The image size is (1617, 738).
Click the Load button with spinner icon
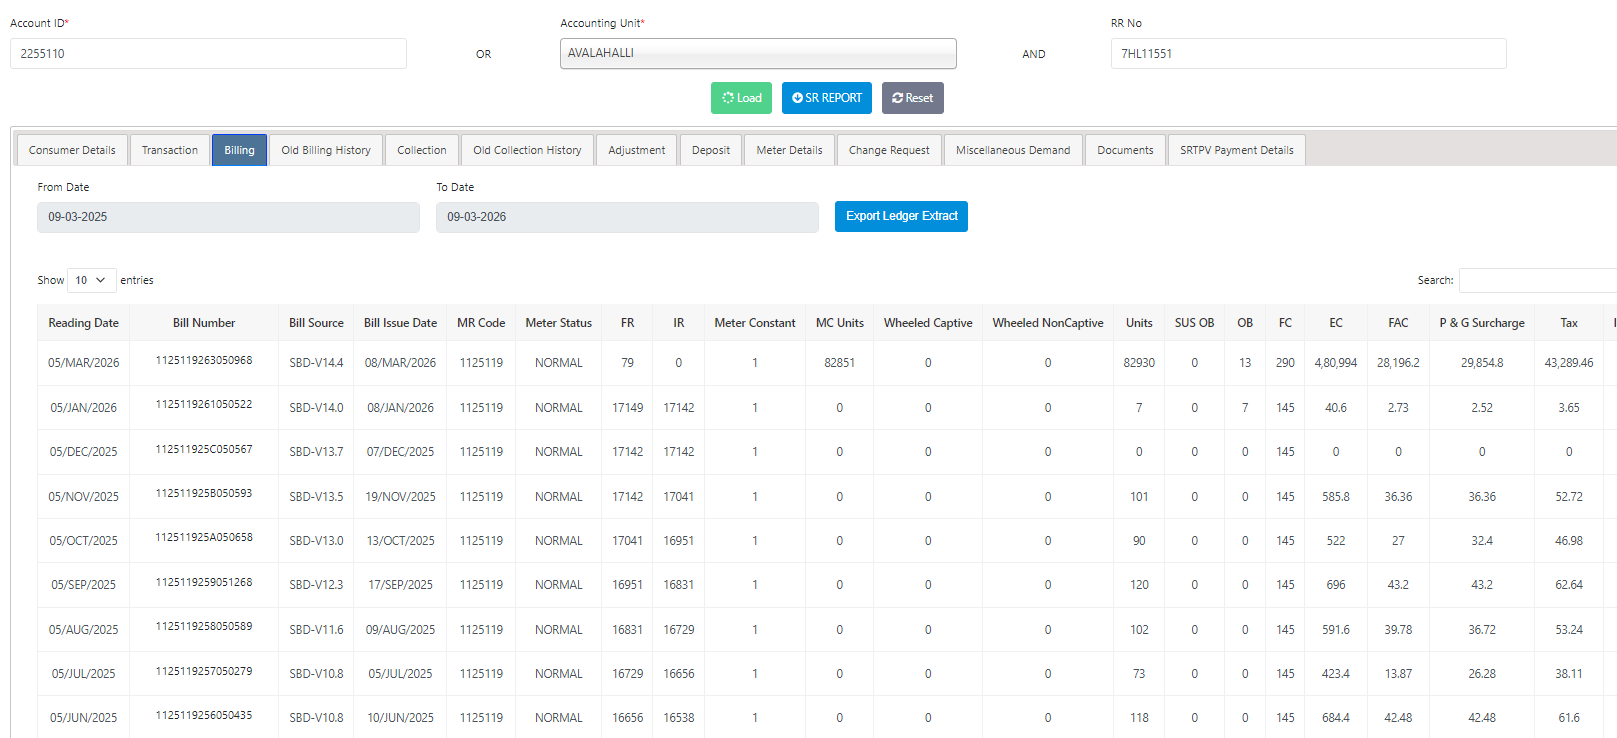[741, 98]
